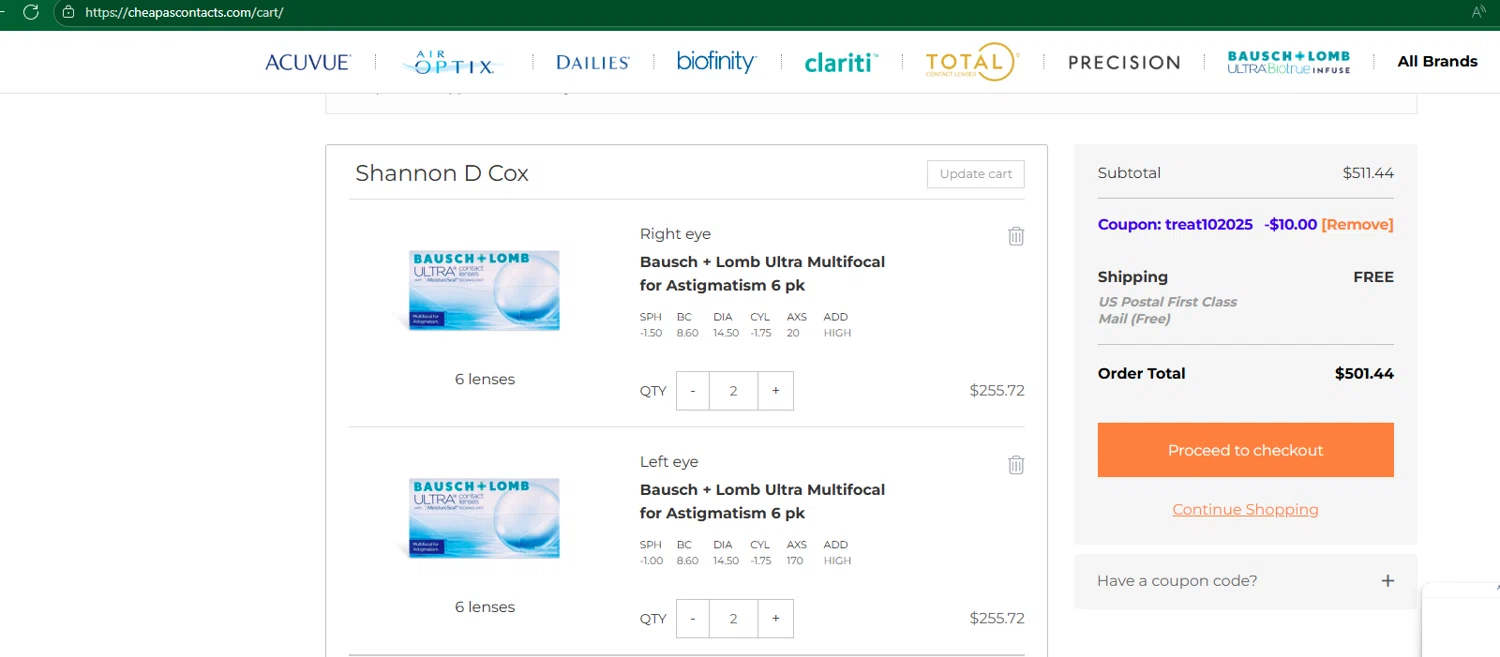Click the Left eye quantity input field

click(x=733, y=619)
